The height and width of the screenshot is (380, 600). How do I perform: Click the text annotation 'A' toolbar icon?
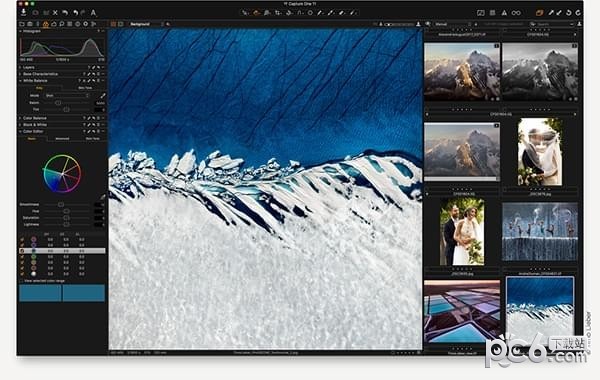click(x=93, y=13)
